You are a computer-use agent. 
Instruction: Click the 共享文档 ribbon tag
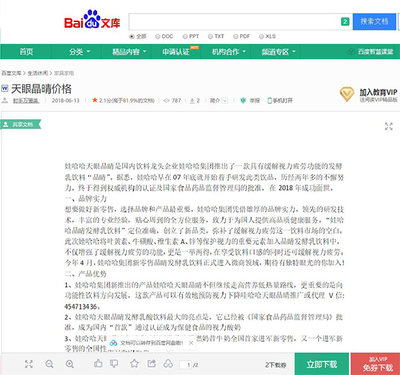pyautogui.click(x=20, y=124)
